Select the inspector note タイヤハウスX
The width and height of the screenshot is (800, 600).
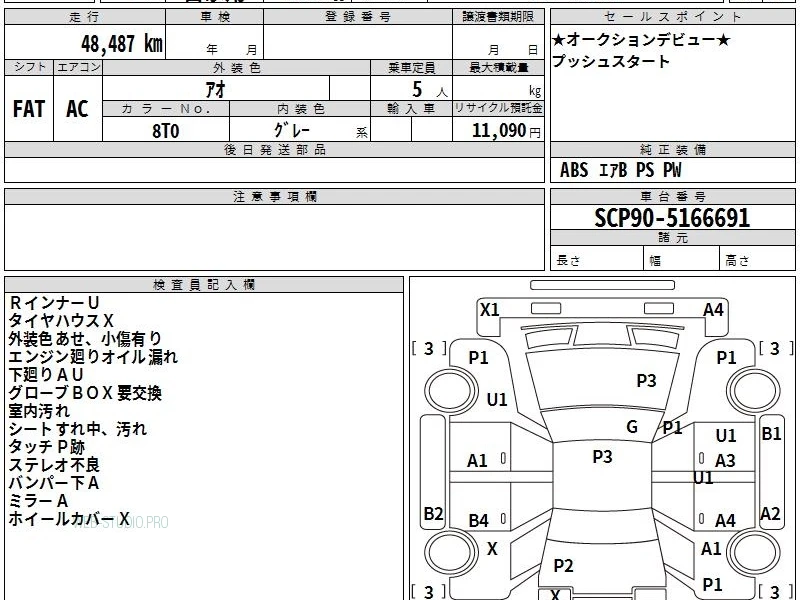tap(61, 321)
